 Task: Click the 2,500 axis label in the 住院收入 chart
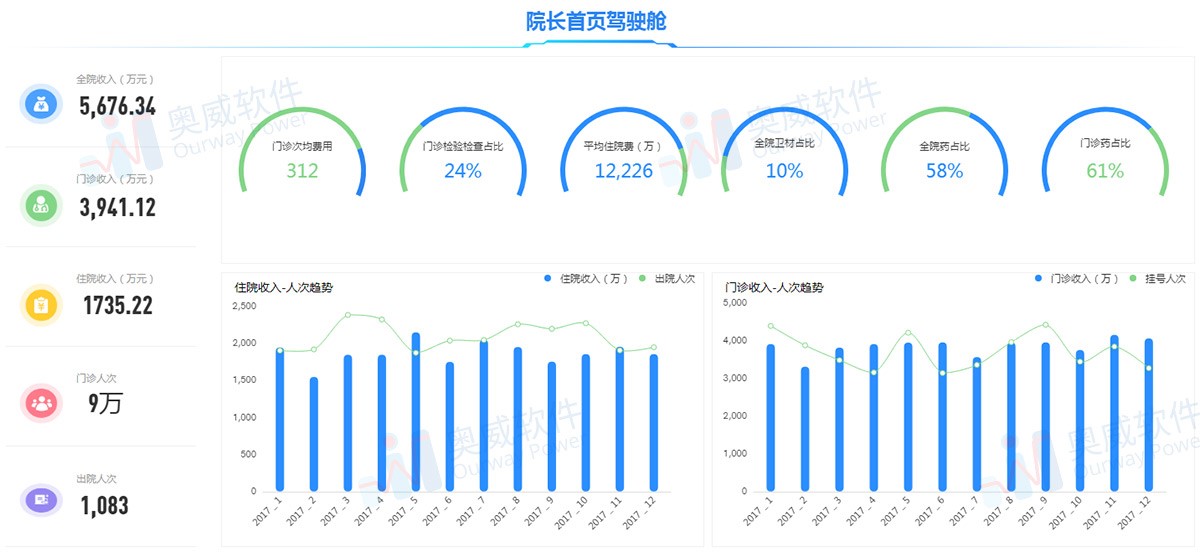coord(243,306)
